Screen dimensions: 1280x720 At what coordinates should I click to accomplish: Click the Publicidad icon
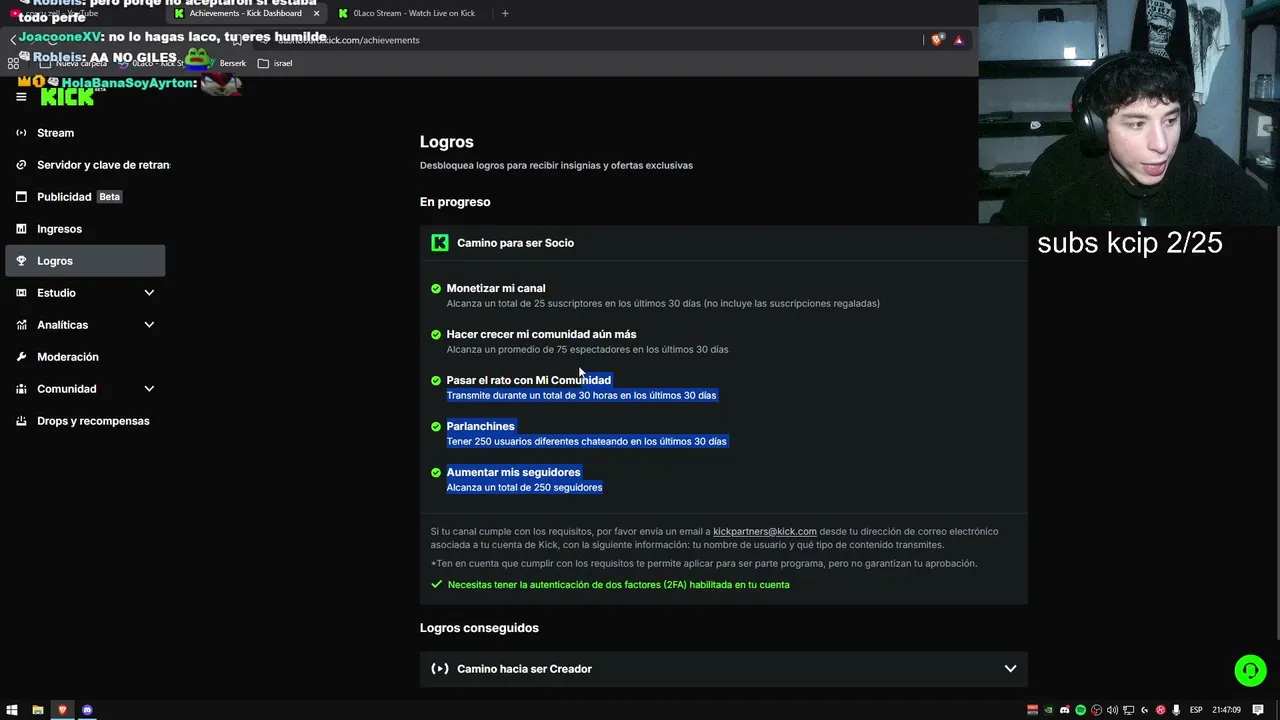coord(21,197)
